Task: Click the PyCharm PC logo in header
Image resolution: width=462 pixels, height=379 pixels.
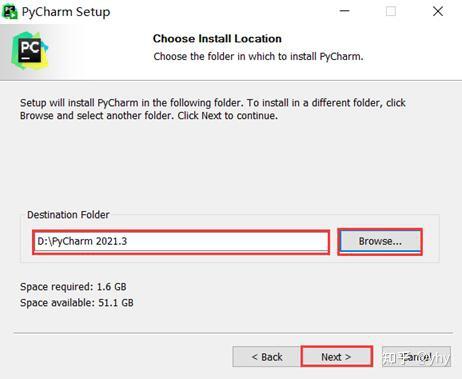Action: pos(30,50)
